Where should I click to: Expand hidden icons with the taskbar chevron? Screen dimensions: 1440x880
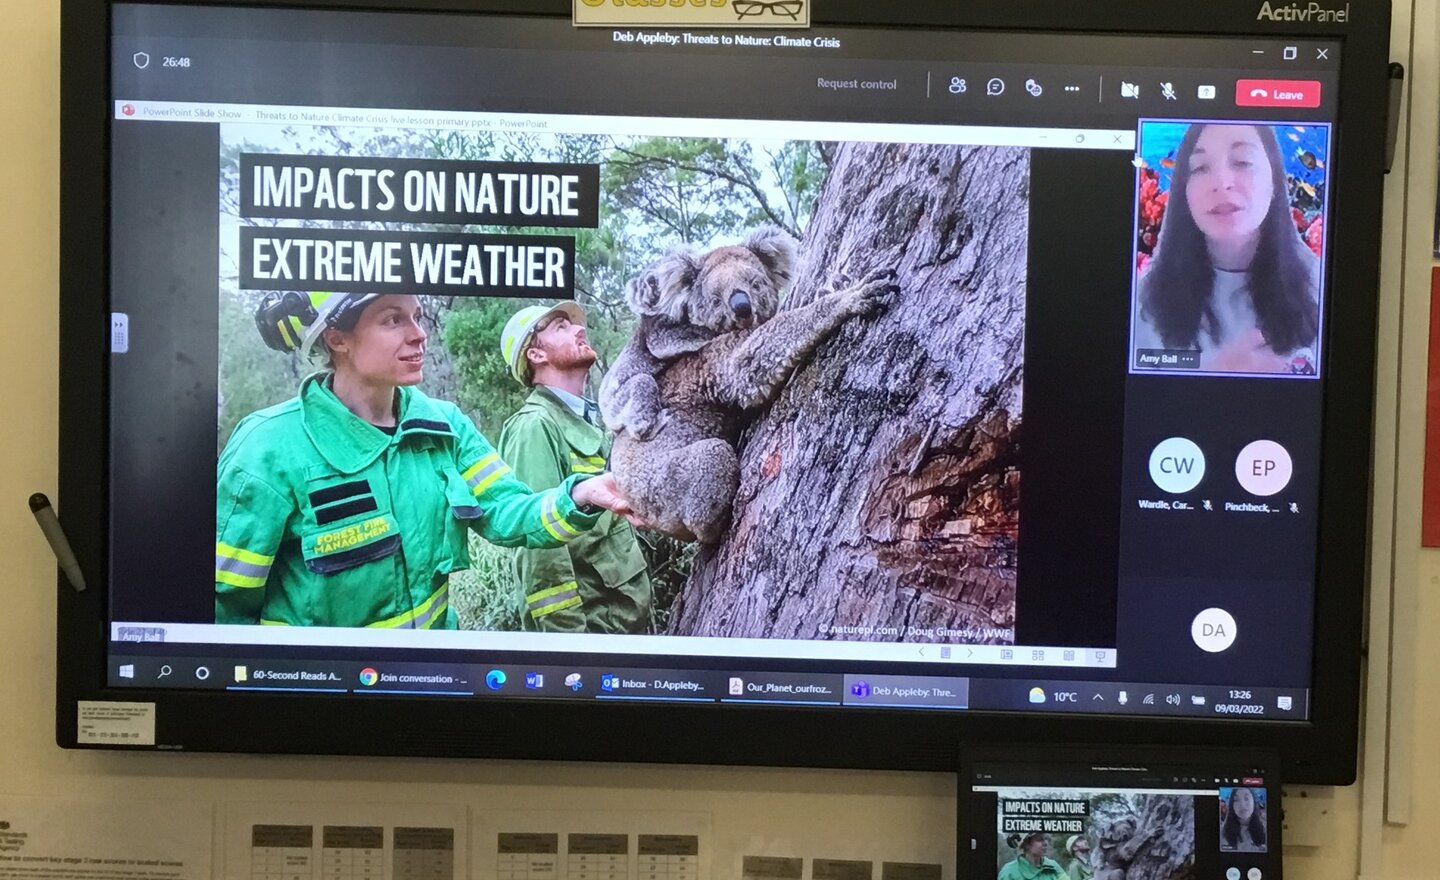1097,697
